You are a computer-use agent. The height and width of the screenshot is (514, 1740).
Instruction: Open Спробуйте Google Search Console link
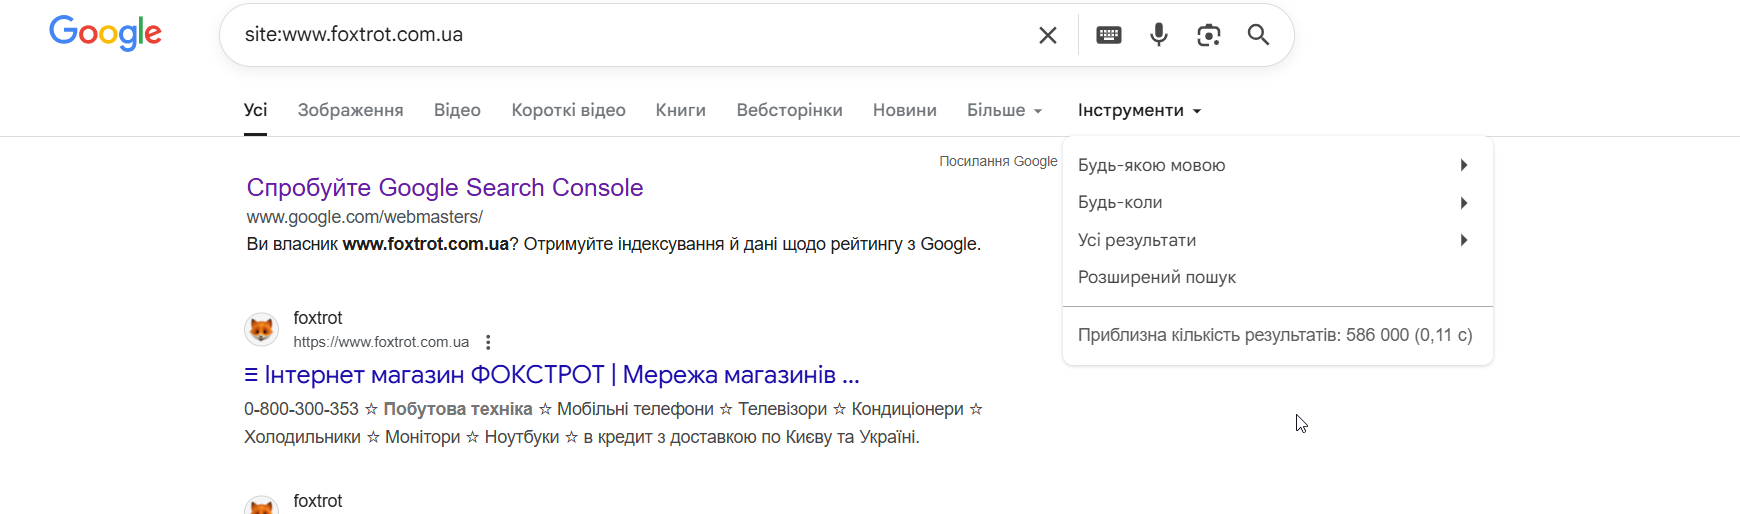coord(445,187)
